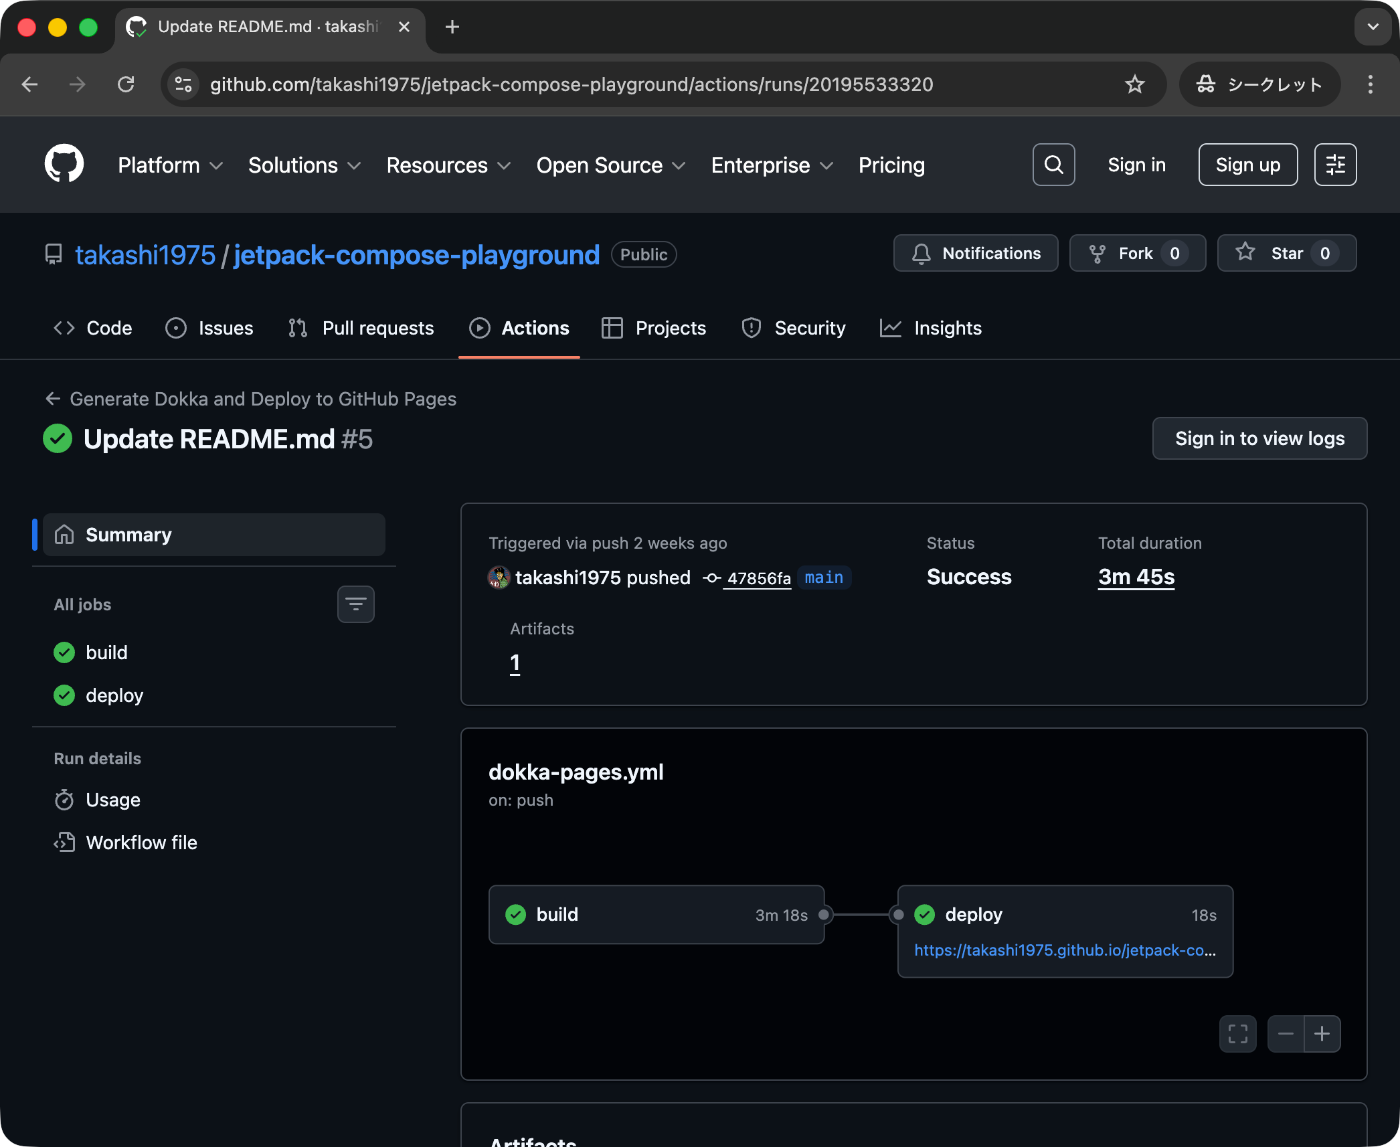Click the build node in graph
The height and width of the screenshot is (1147, 1400).
pos(656,915)
